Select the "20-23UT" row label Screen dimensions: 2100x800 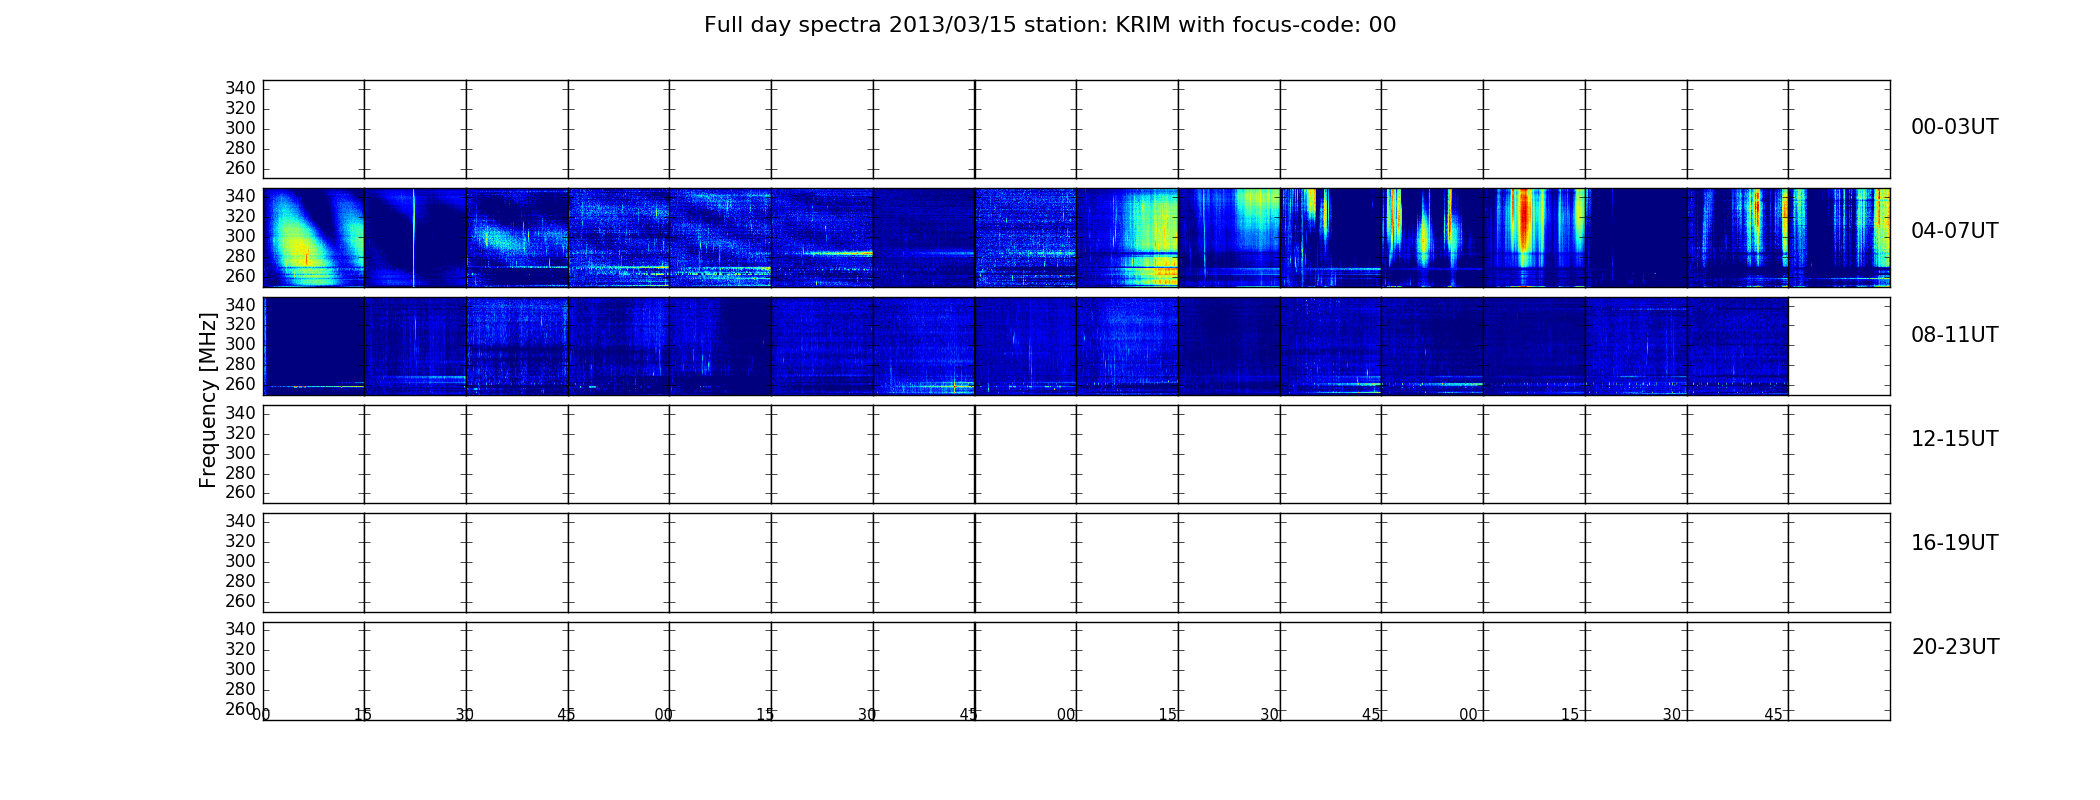(x=1955, y=647)
